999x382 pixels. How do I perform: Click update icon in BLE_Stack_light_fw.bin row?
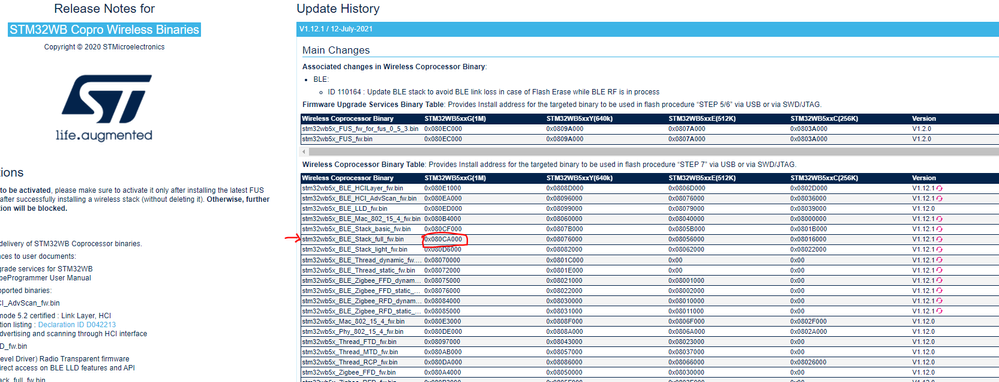coord(938,249)
